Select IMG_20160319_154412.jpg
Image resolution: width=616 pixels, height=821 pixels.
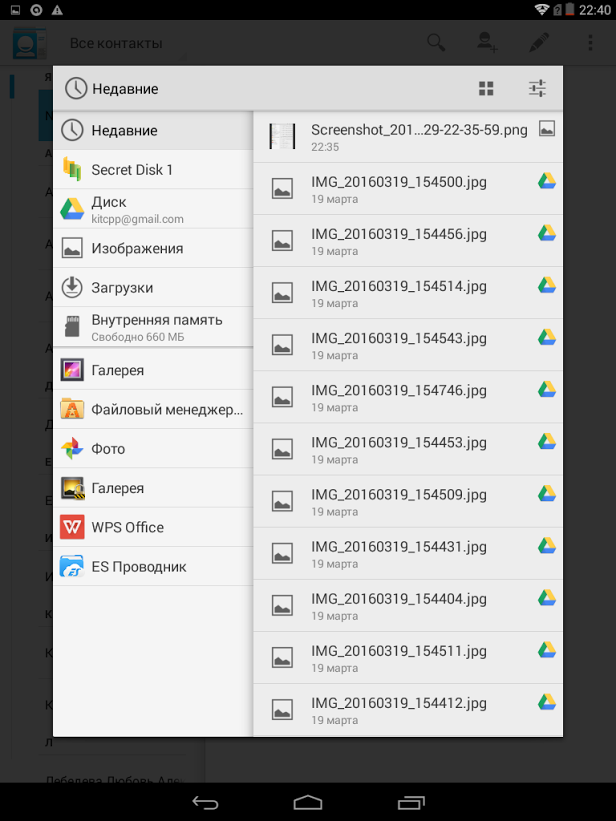(408, 709)
